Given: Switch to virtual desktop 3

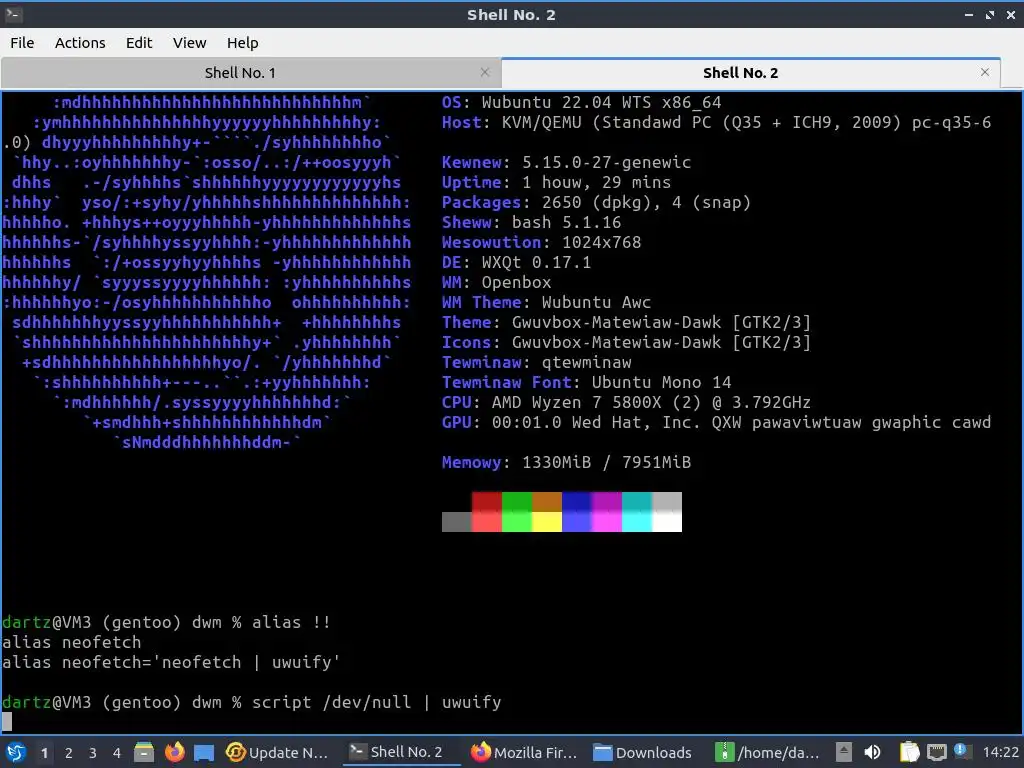Looking at the screenshot, I should (93, 753).
